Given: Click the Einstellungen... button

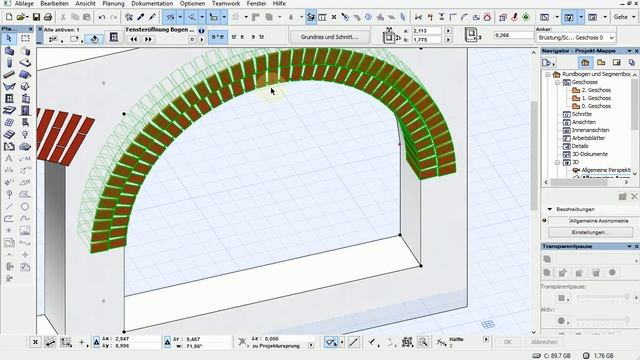Looking at the screenshot, I should point(590,232).
